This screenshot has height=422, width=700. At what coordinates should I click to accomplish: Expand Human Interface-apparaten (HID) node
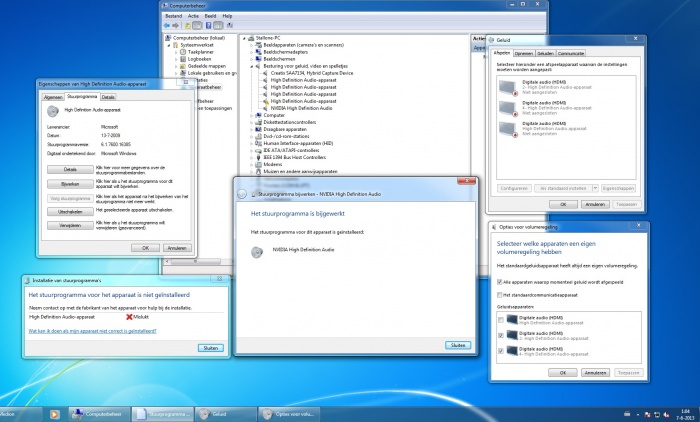[251, 143]
